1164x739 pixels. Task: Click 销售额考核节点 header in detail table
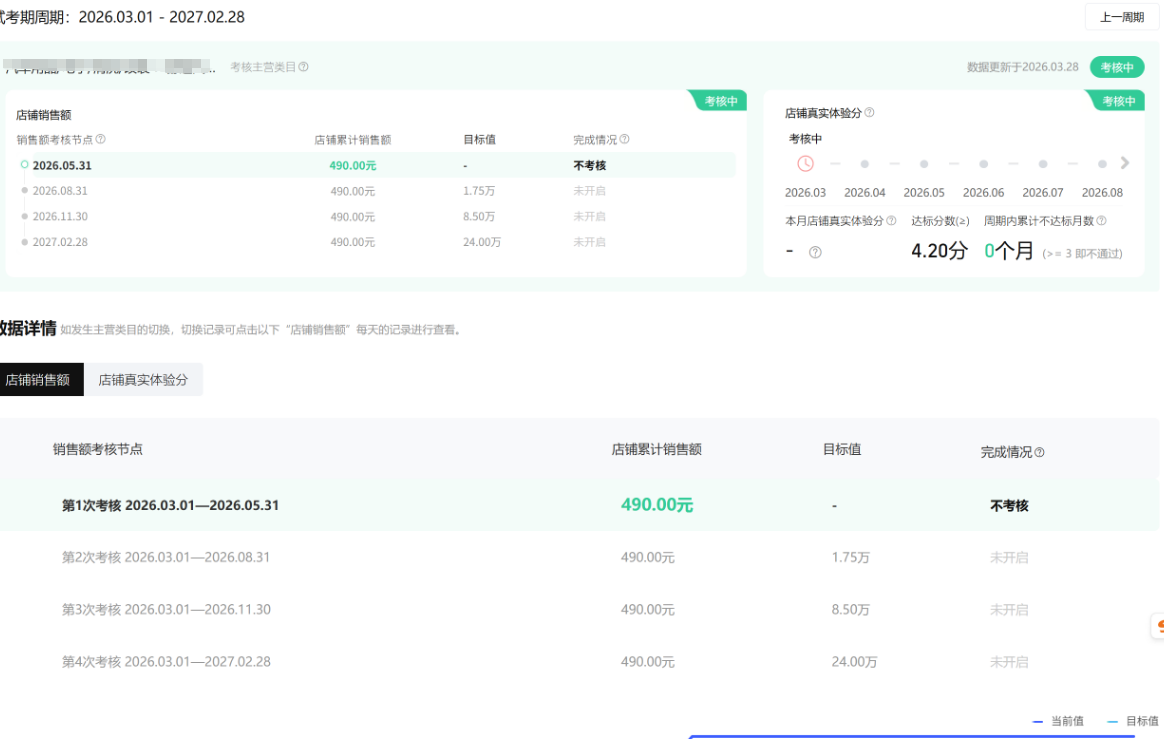click(x=98, y=449)
